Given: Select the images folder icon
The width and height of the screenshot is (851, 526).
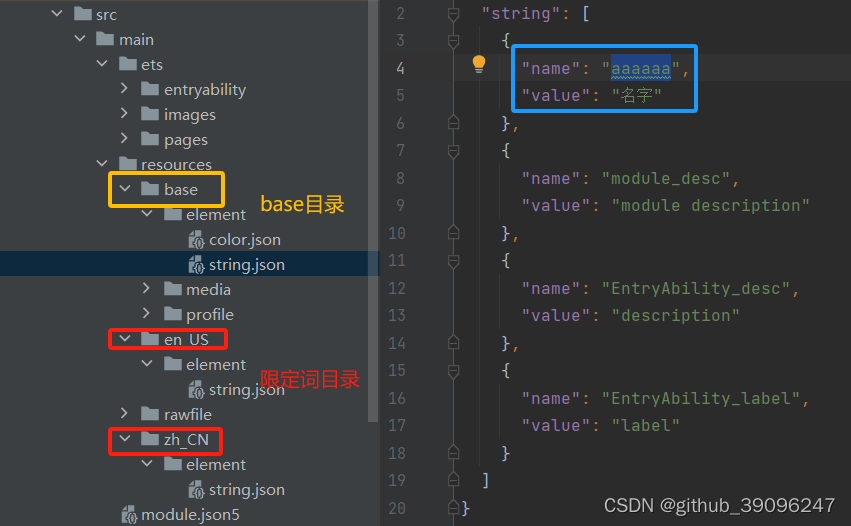Looking at the screenshot, I should tap(150, 113).
